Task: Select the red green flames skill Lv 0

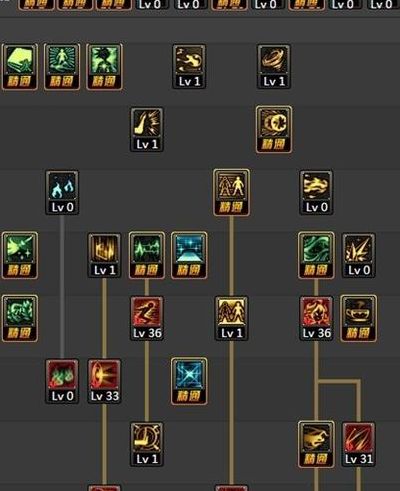Action: [62, 381]
